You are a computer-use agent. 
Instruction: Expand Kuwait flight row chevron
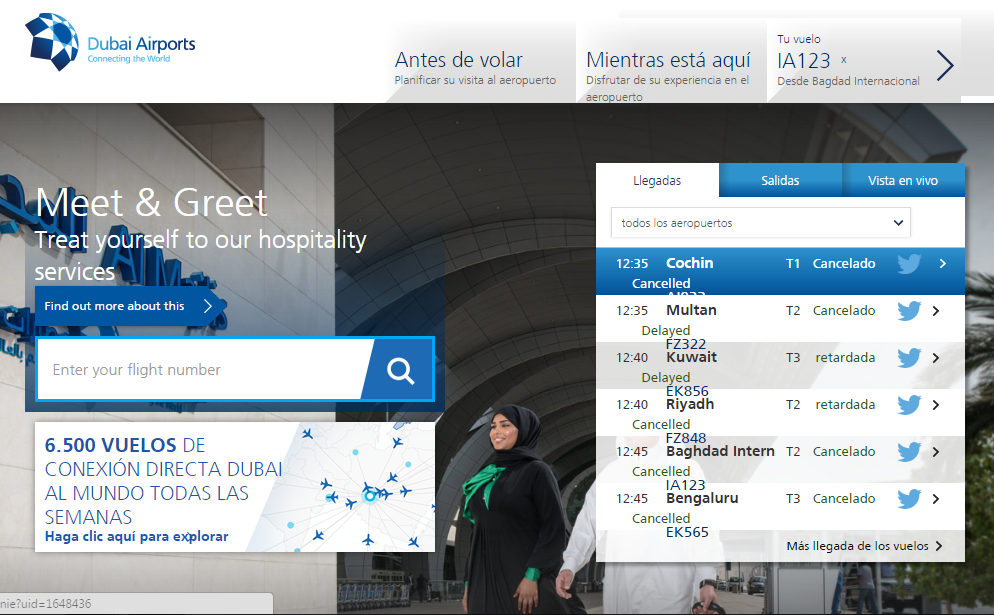pos(936,358)
